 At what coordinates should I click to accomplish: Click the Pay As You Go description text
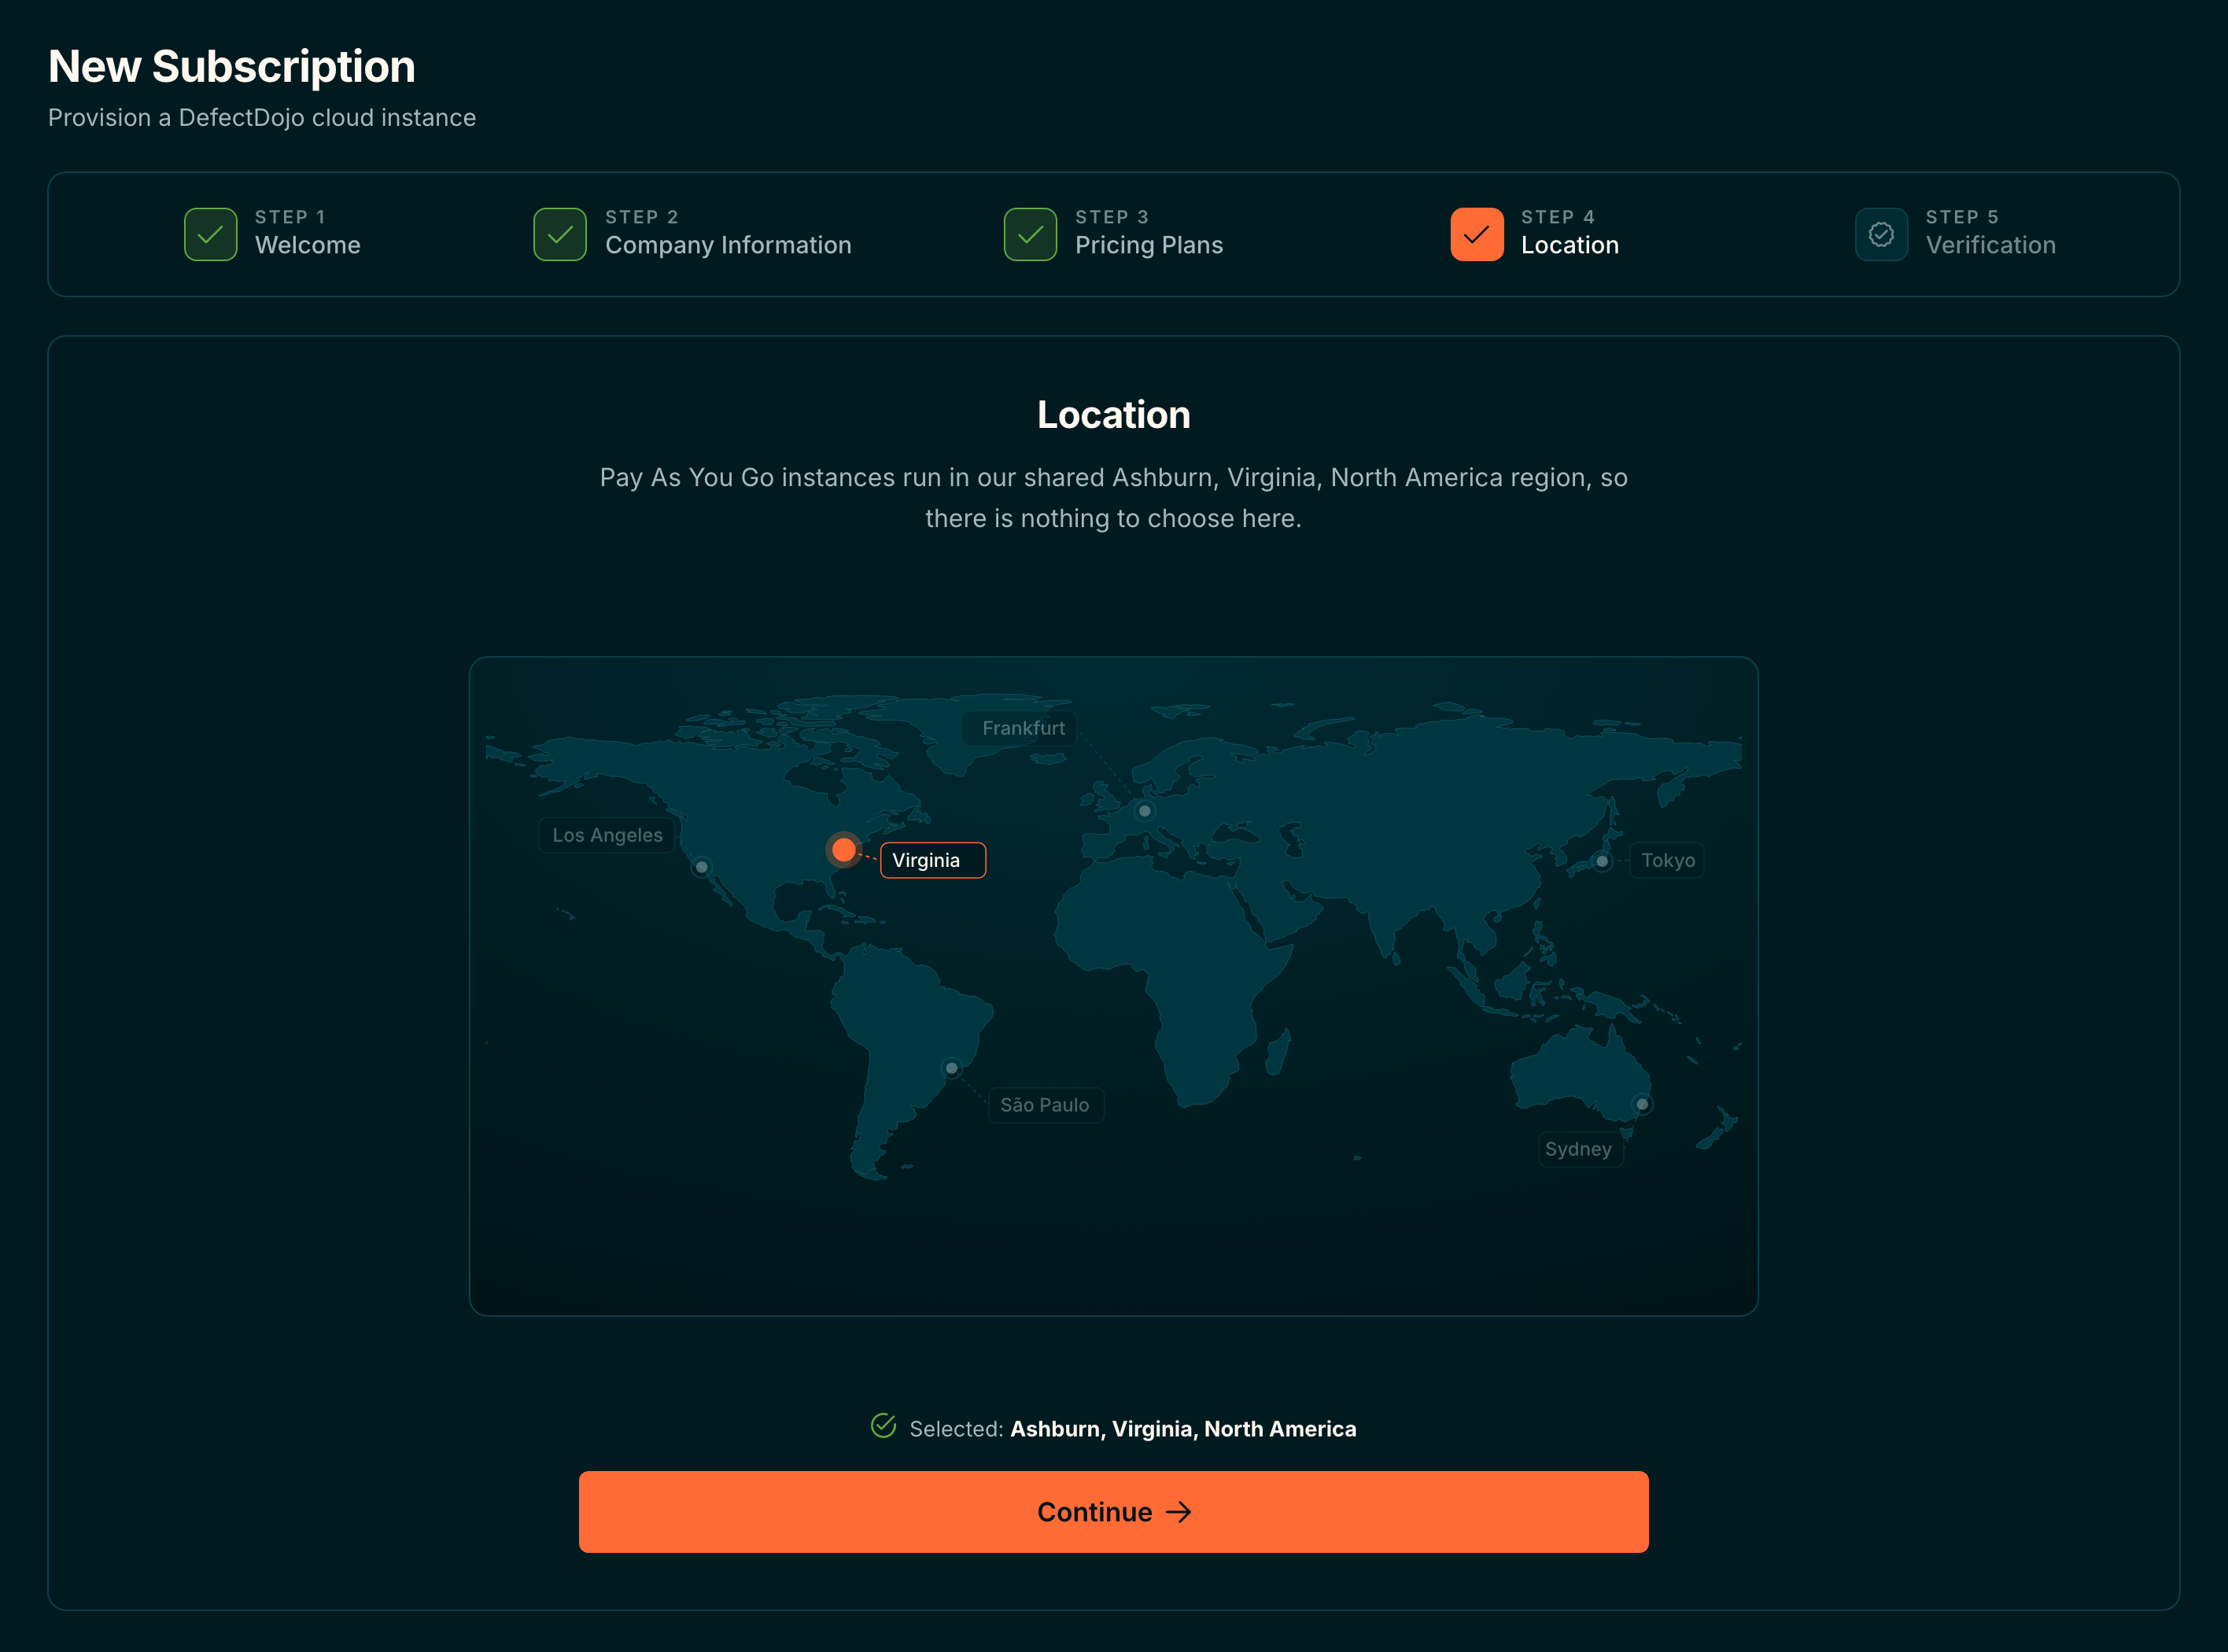[1113, 498]
